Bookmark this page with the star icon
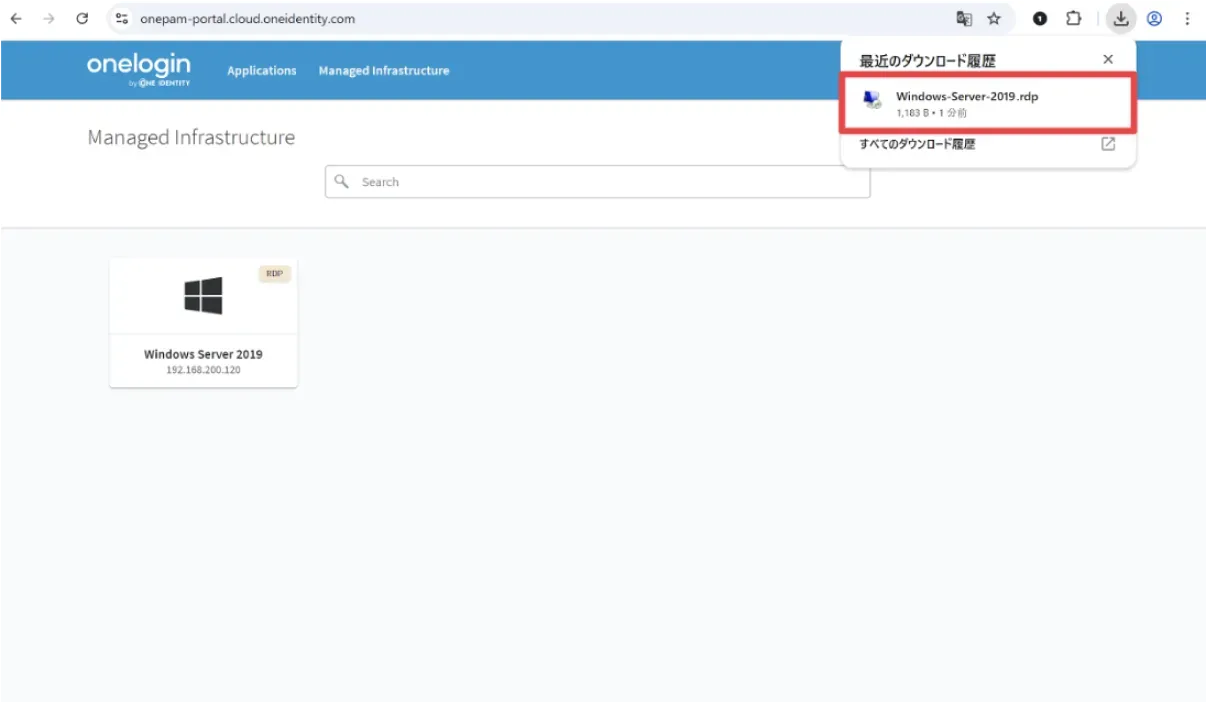The width and height of the screenshot is (1206, 702). pyautogui.click(x=994, y=19)
